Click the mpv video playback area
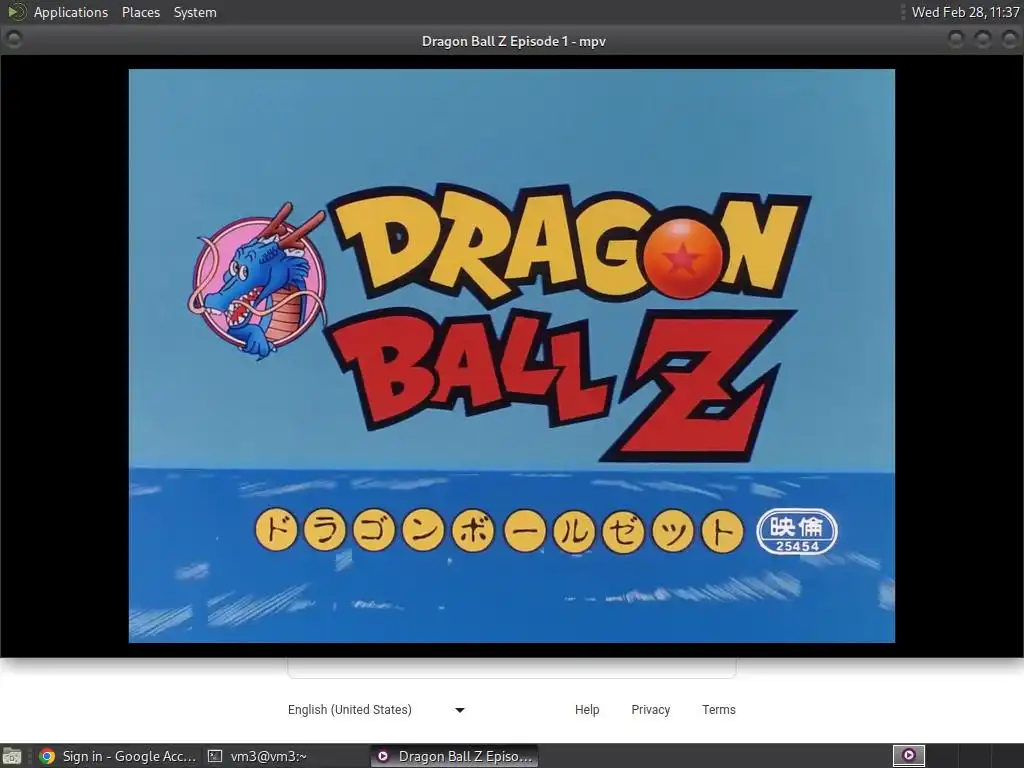 (511, 355)
